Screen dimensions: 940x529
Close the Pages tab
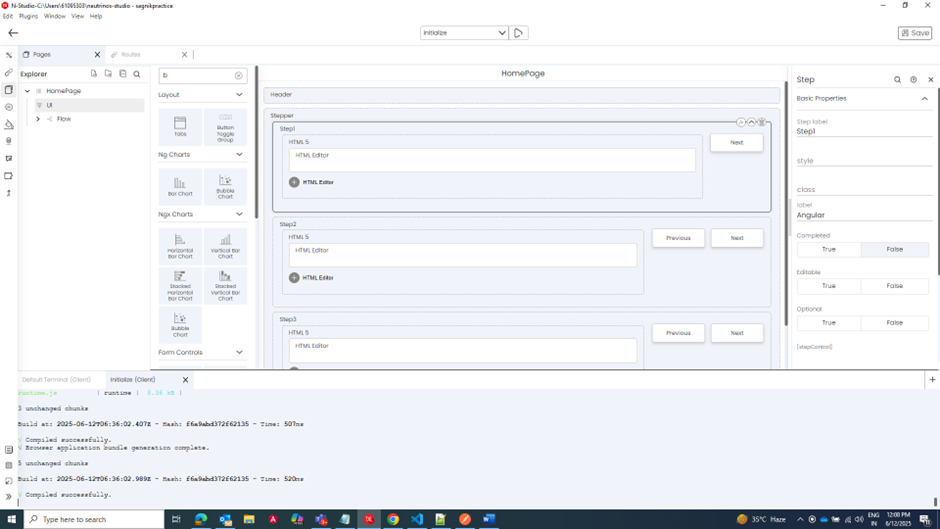tap(97, 55)
